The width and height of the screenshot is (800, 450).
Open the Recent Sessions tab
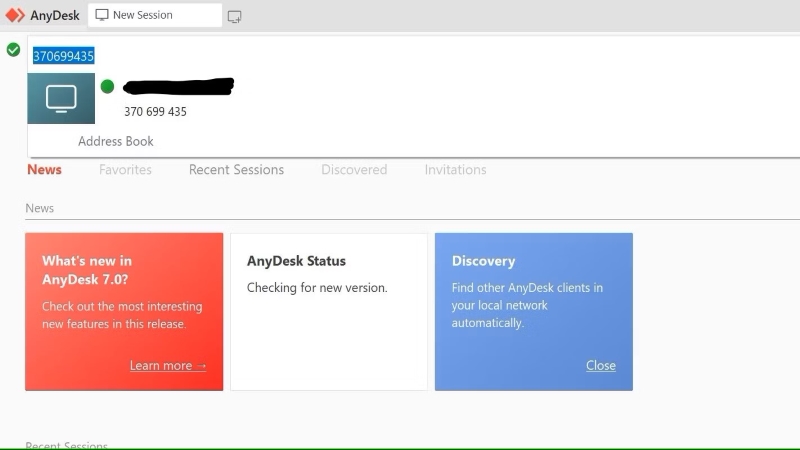[236, 169]
